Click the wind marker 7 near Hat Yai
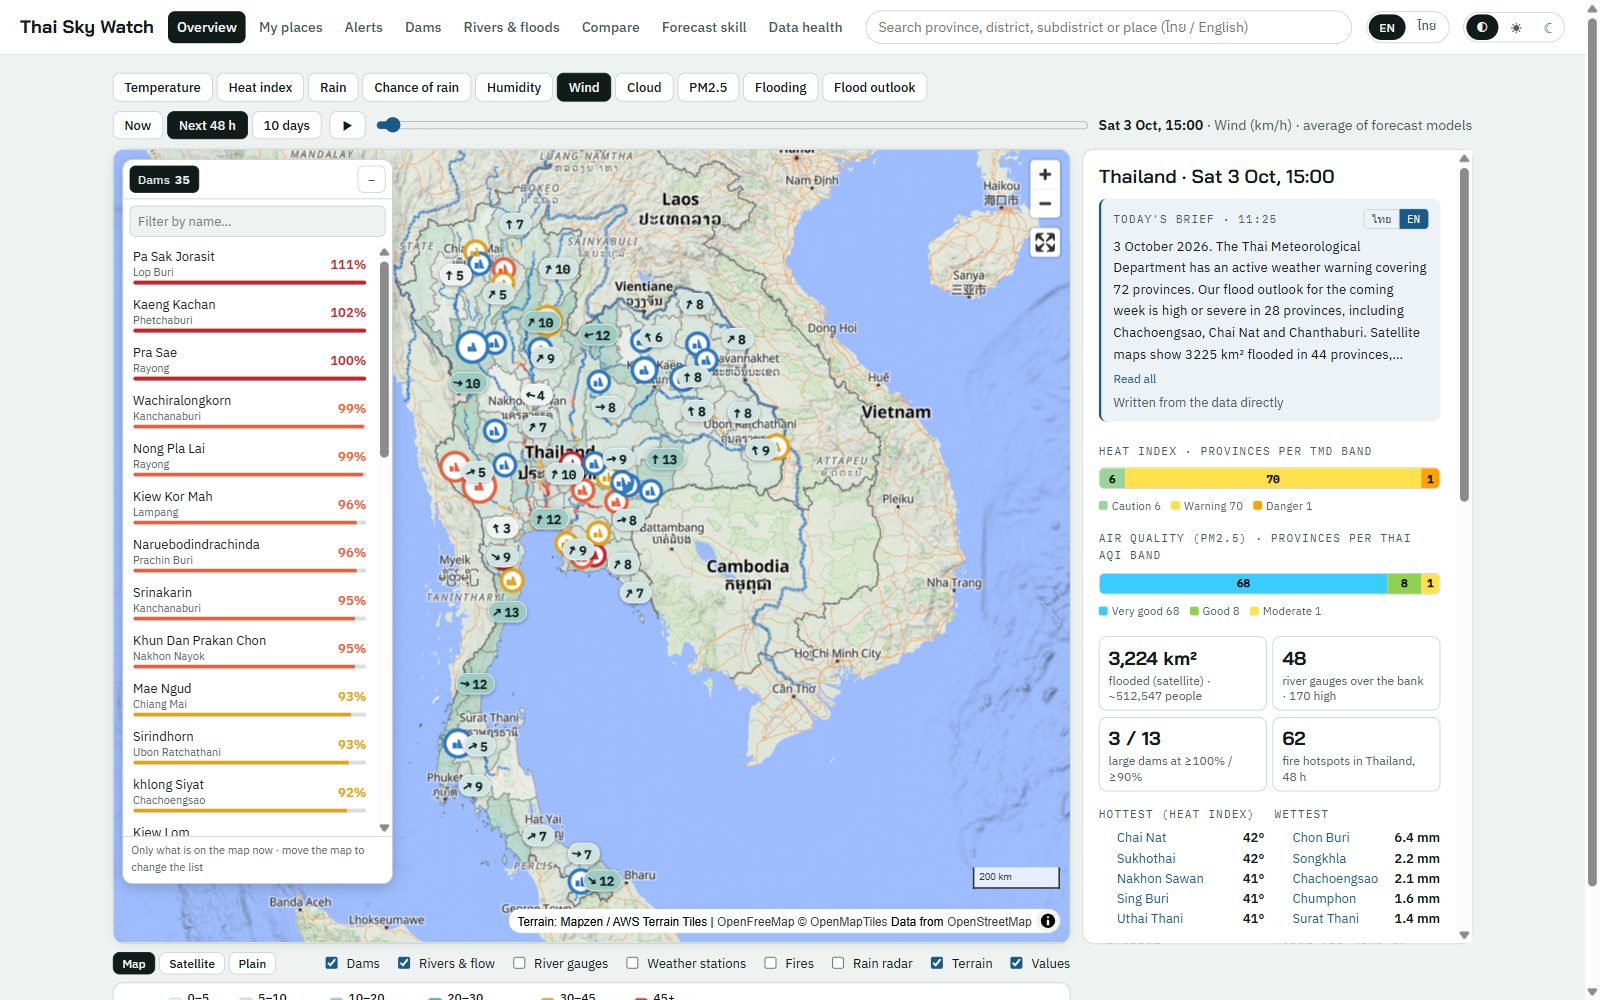 click(538, 836)
